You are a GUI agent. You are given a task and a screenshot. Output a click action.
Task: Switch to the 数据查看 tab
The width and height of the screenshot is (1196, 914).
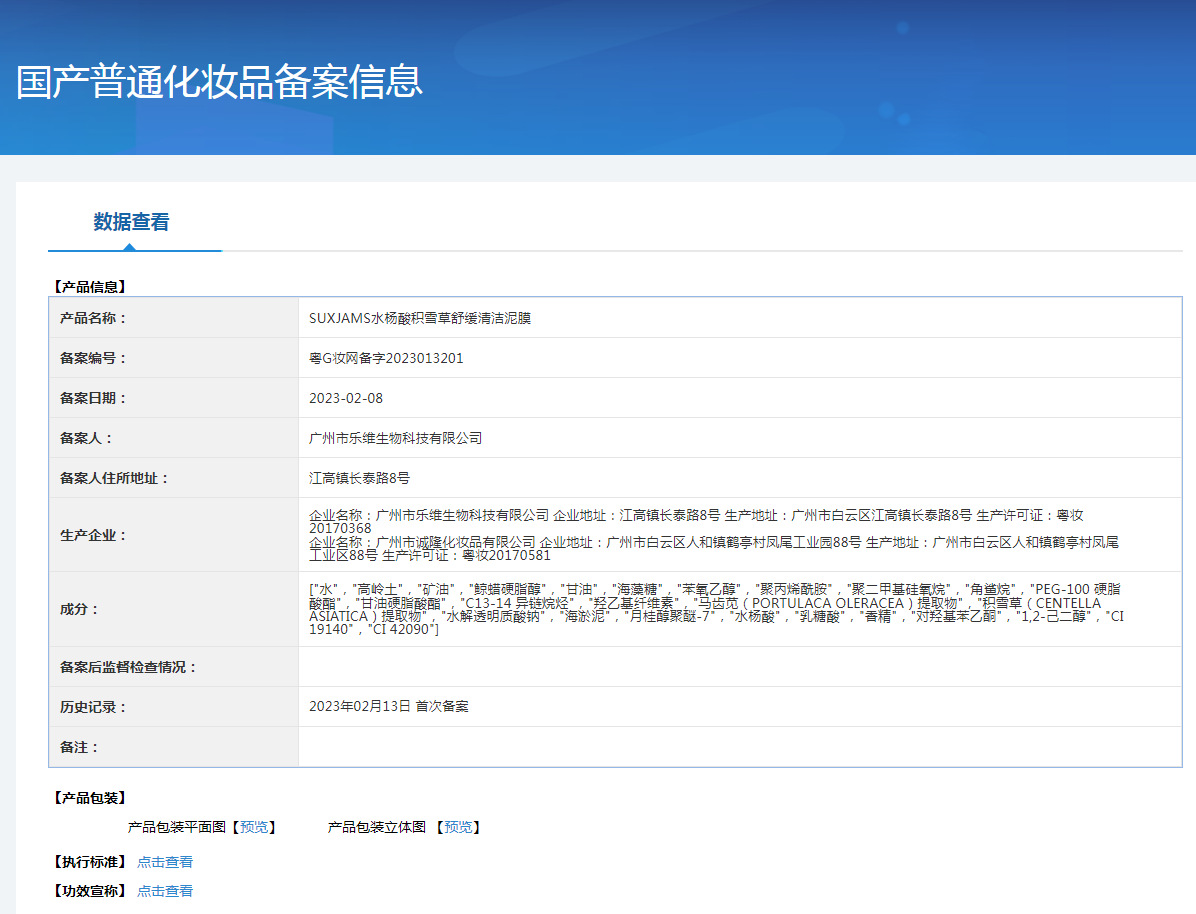click(x=131, y=222)
